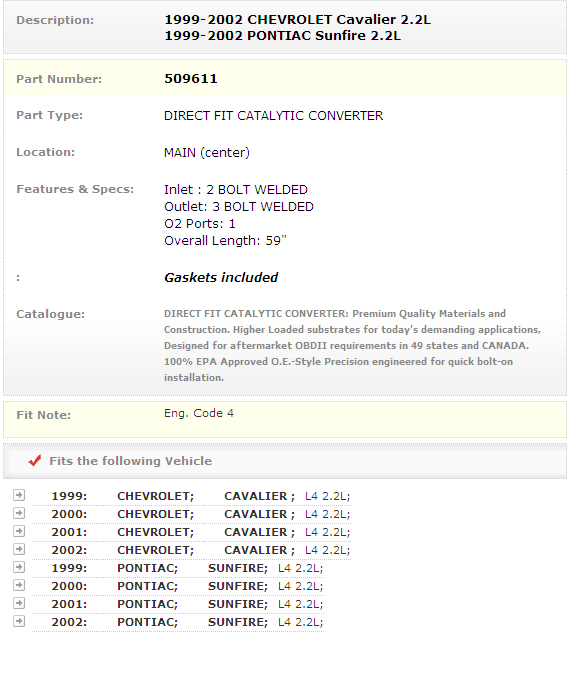Click arrow icon beside 1999 Pontiac Sunfire
570x676 pixels.
(x=19, y=567)
